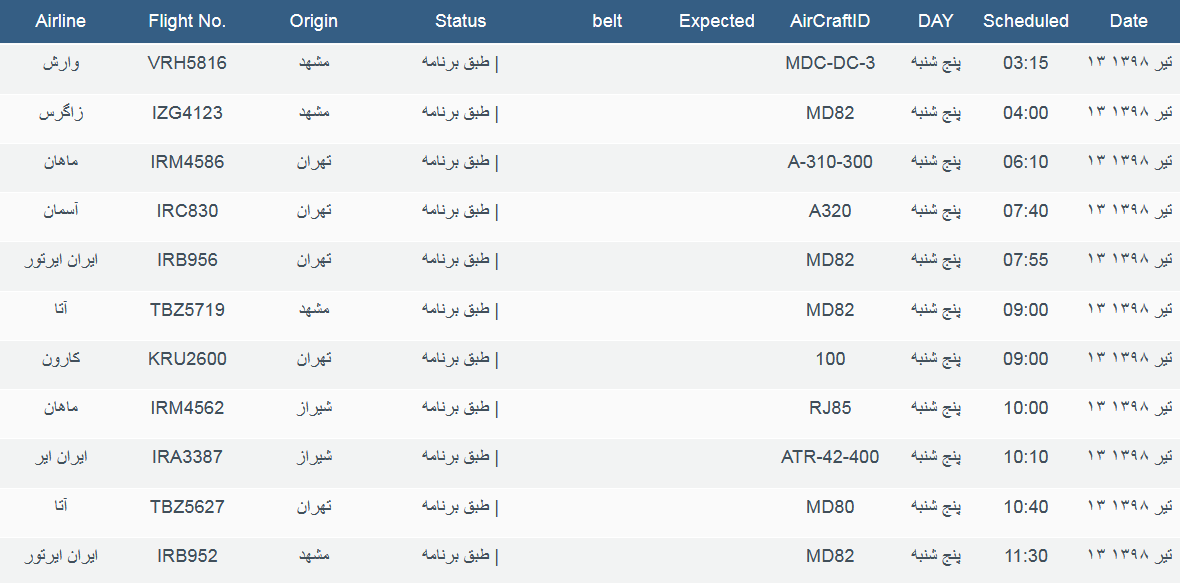Click the belt column header
Viewport: 1180px width, 583px height.
point(607,21)
